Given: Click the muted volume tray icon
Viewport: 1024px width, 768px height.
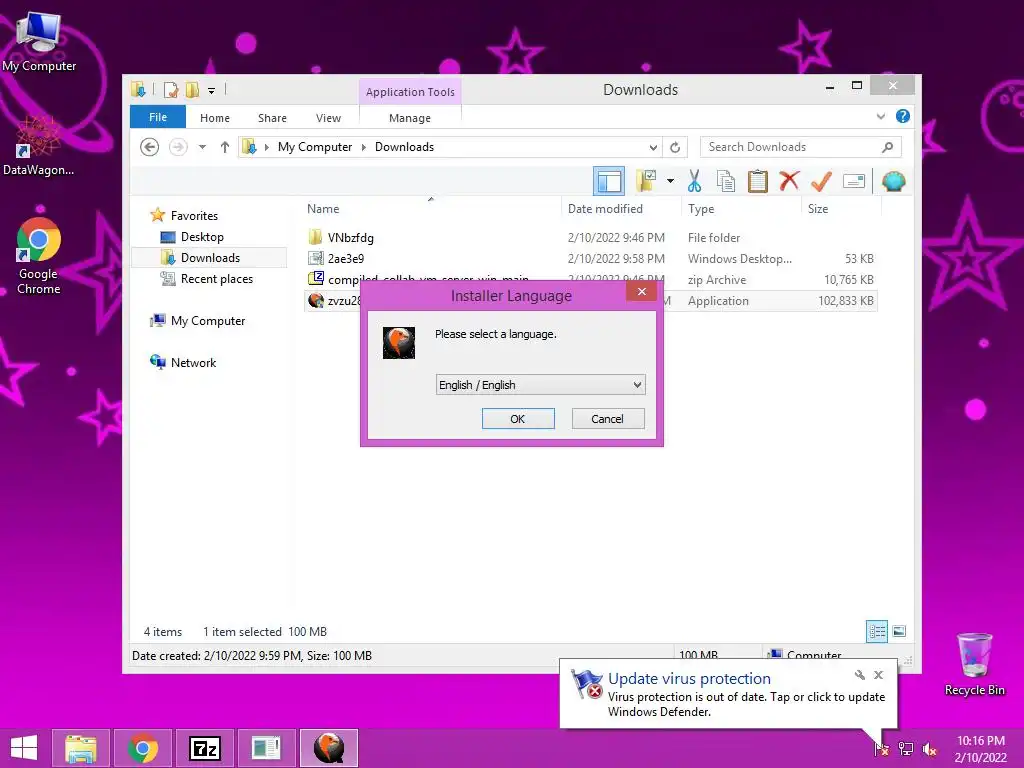Looking at the screenshot, I should point(930,749).
